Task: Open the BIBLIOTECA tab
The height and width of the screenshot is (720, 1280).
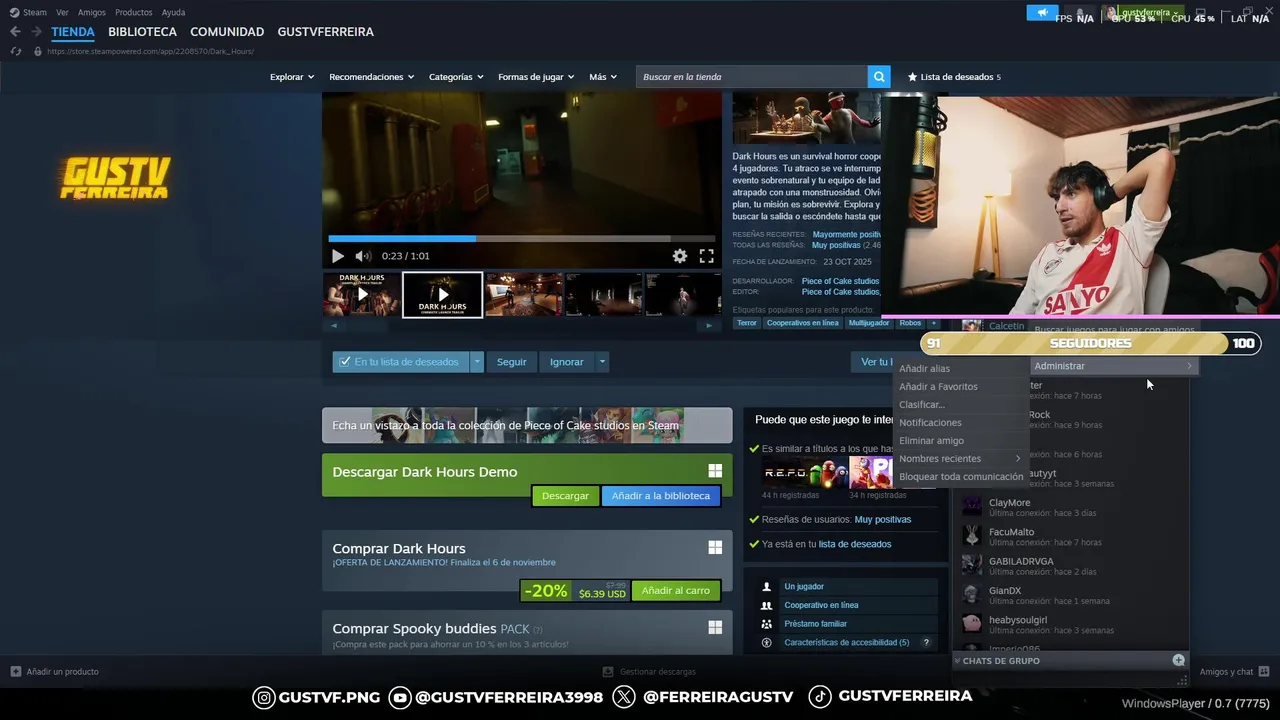Action: coord(142,32)
